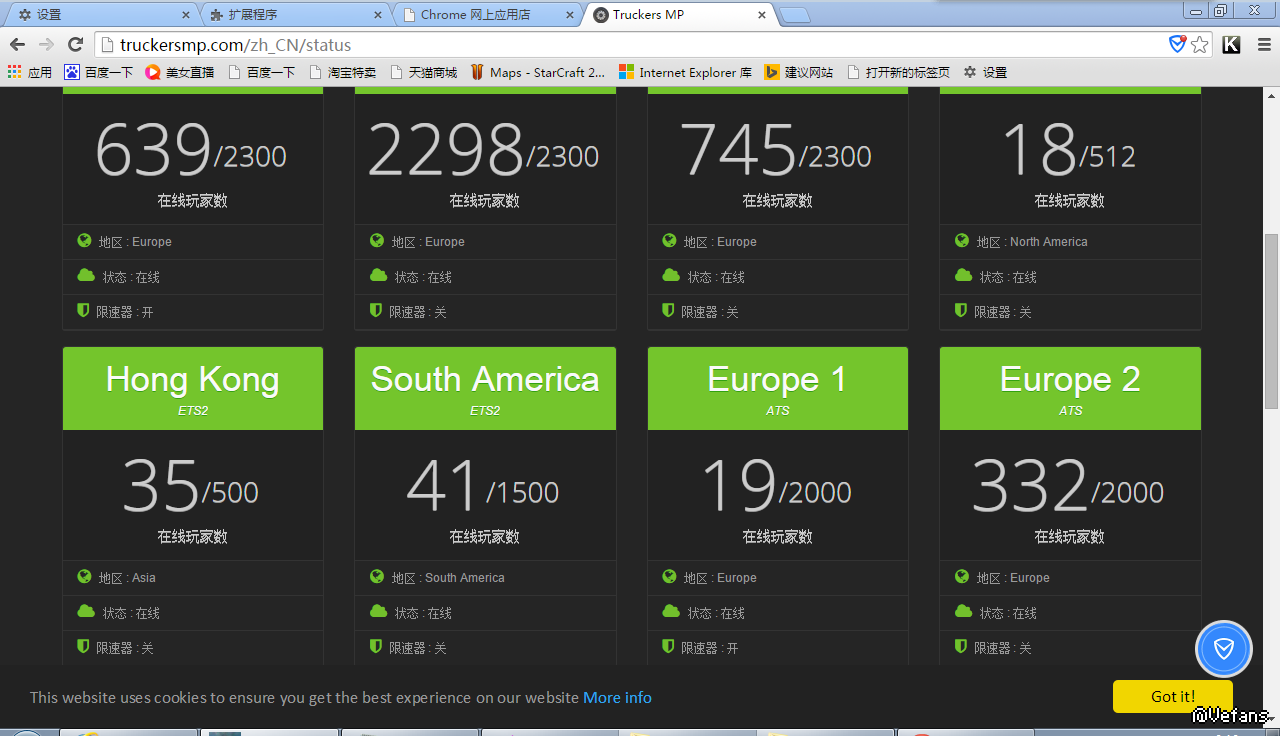This screenshot has height=736, width=1280.
Task: Click the browser back arrow
Action: (17, 45)
